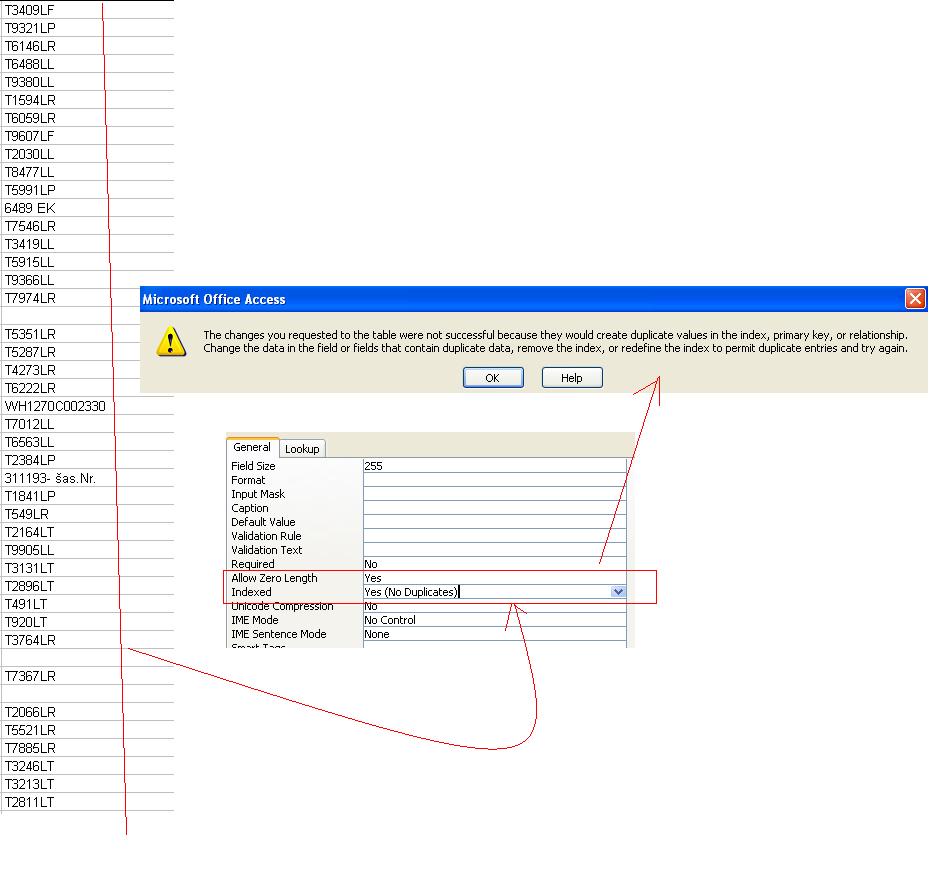Click OK in the Access error dialog
Viewport: 935px width, 874px height.
[x=493, y=377]
